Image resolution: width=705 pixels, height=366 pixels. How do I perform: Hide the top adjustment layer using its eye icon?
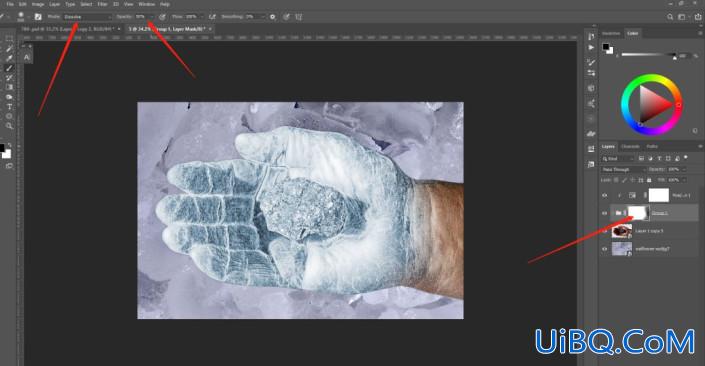coord(605,195)
